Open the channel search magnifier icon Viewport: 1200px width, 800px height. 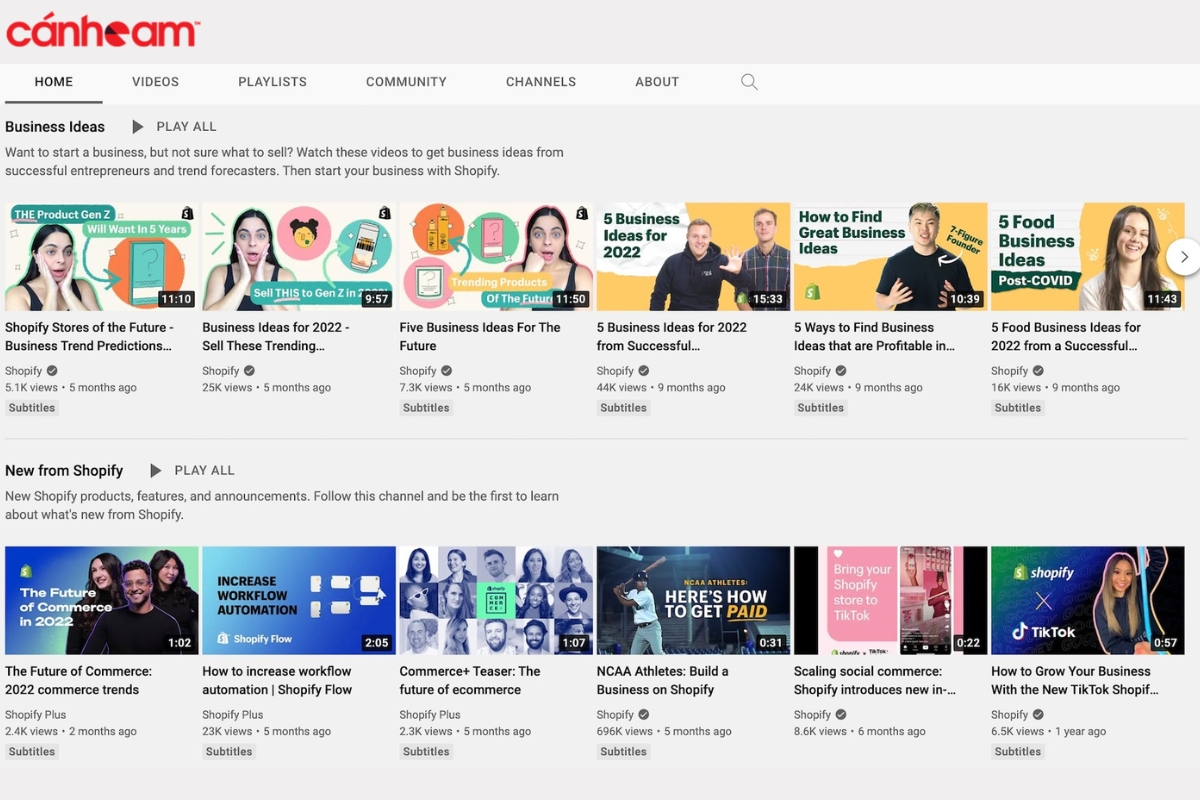(x=749, y=82)
